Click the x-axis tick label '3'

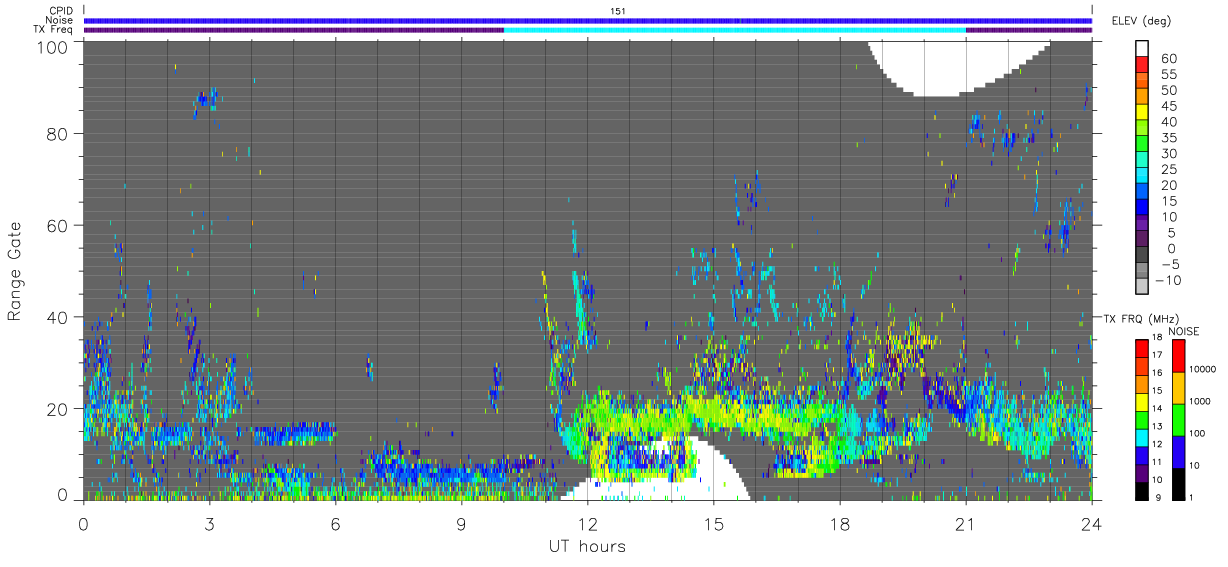pyautogui.click(x=209, y=523)
